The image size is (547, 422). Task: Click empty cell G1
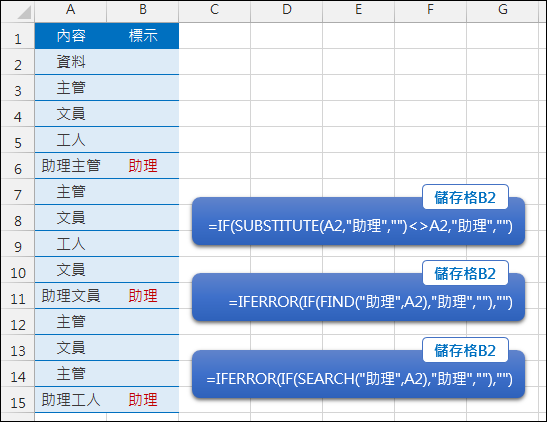point(502,36)
